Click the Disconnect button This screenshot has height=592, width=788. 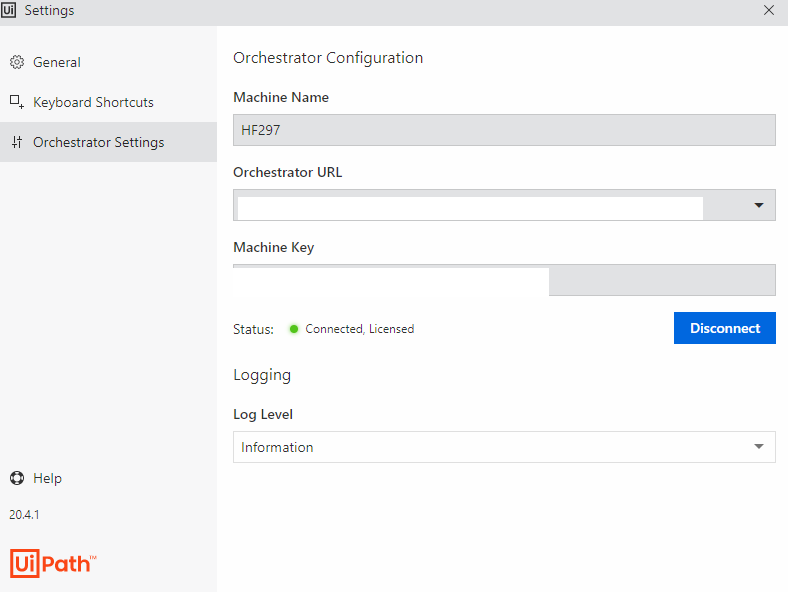[x=725, y=328]
